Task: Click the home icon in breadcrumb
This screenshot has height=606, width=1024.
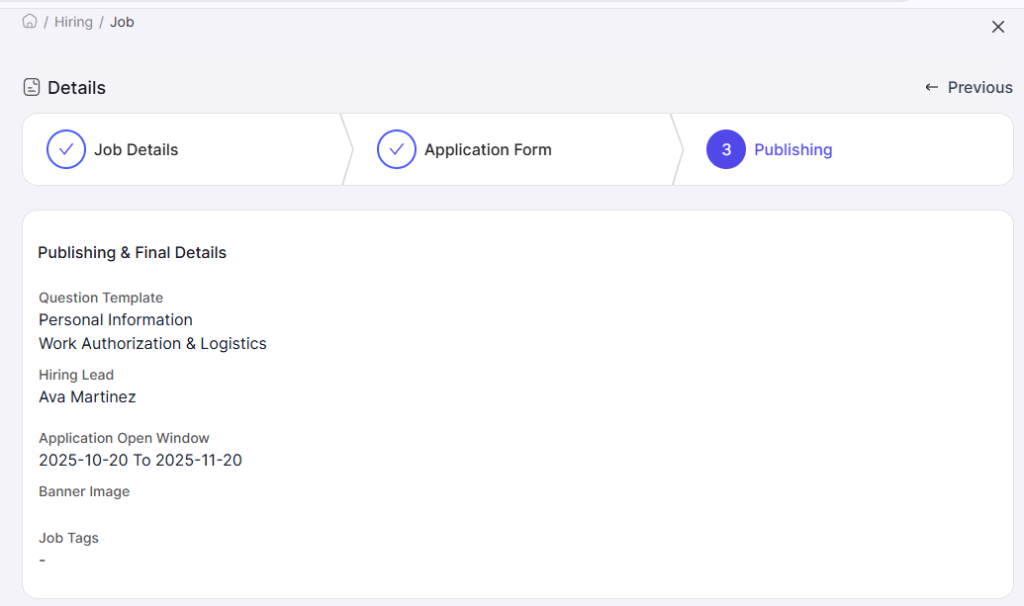Action: (30, 21)
